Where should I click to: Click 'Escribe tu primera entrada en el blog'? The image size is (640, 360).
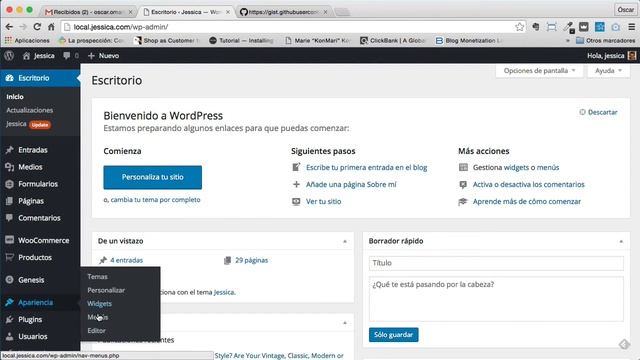tap(367, 167)
